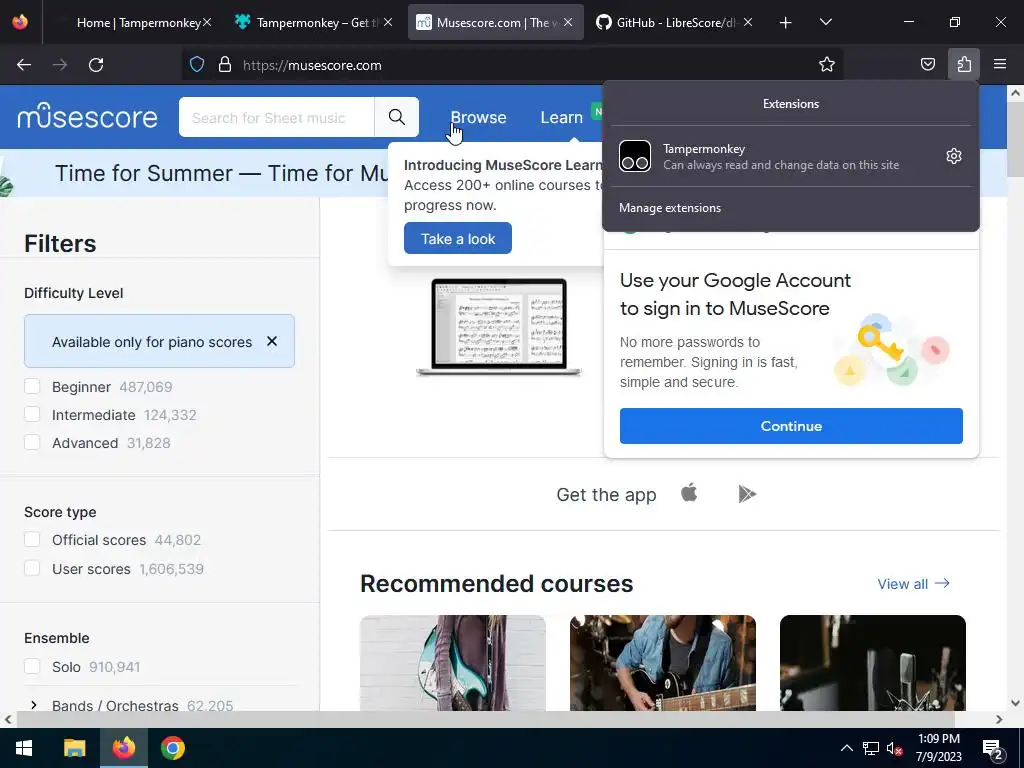Open the list all tabs dropdown
Screen dimensions: 1024x768
[x=825, y=22]
